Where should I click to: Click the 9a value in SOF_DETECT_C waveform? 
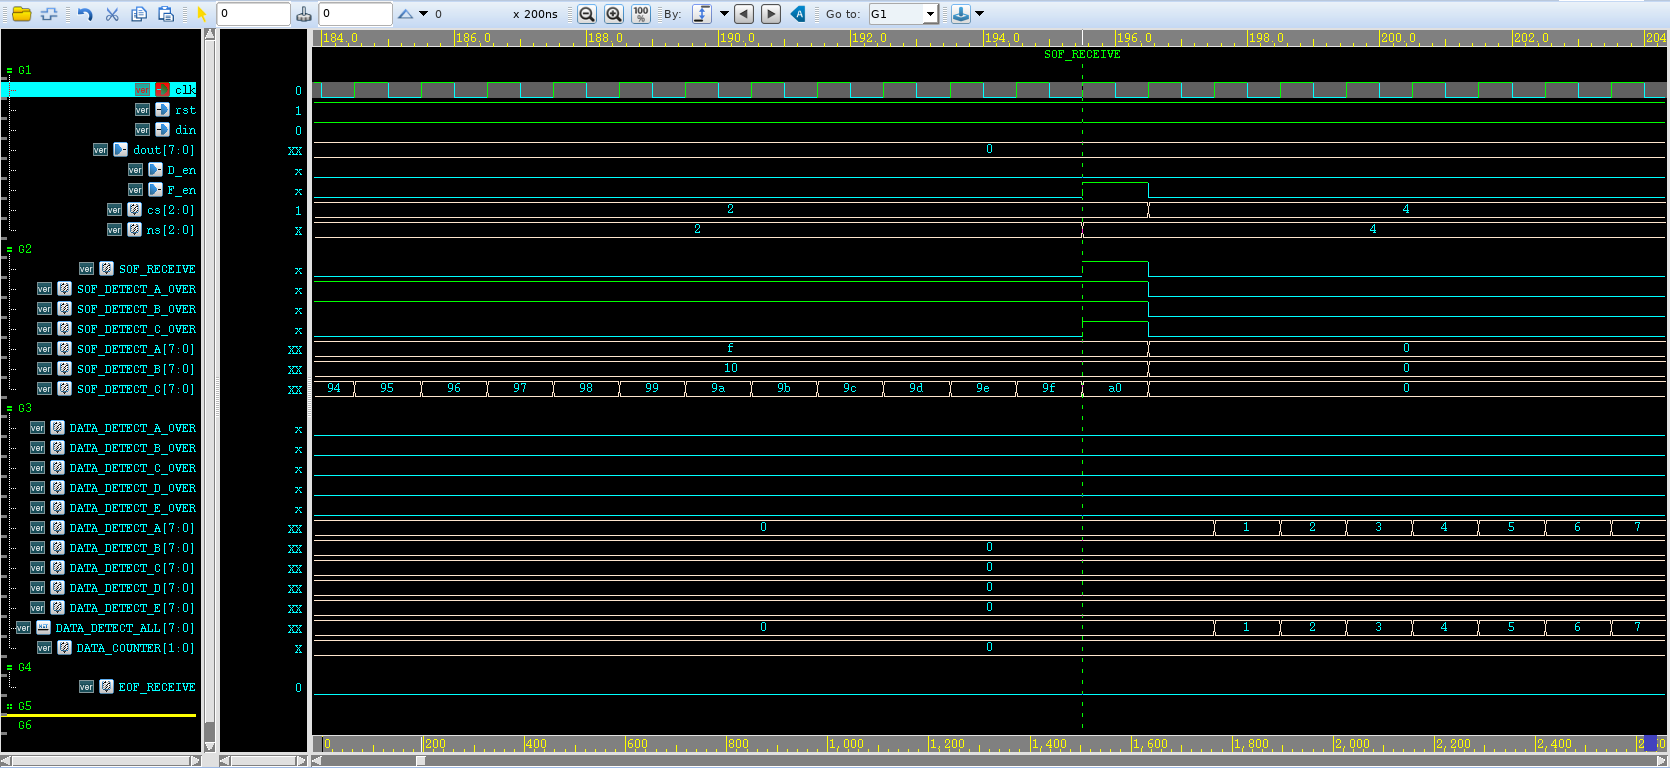point(718,388)
